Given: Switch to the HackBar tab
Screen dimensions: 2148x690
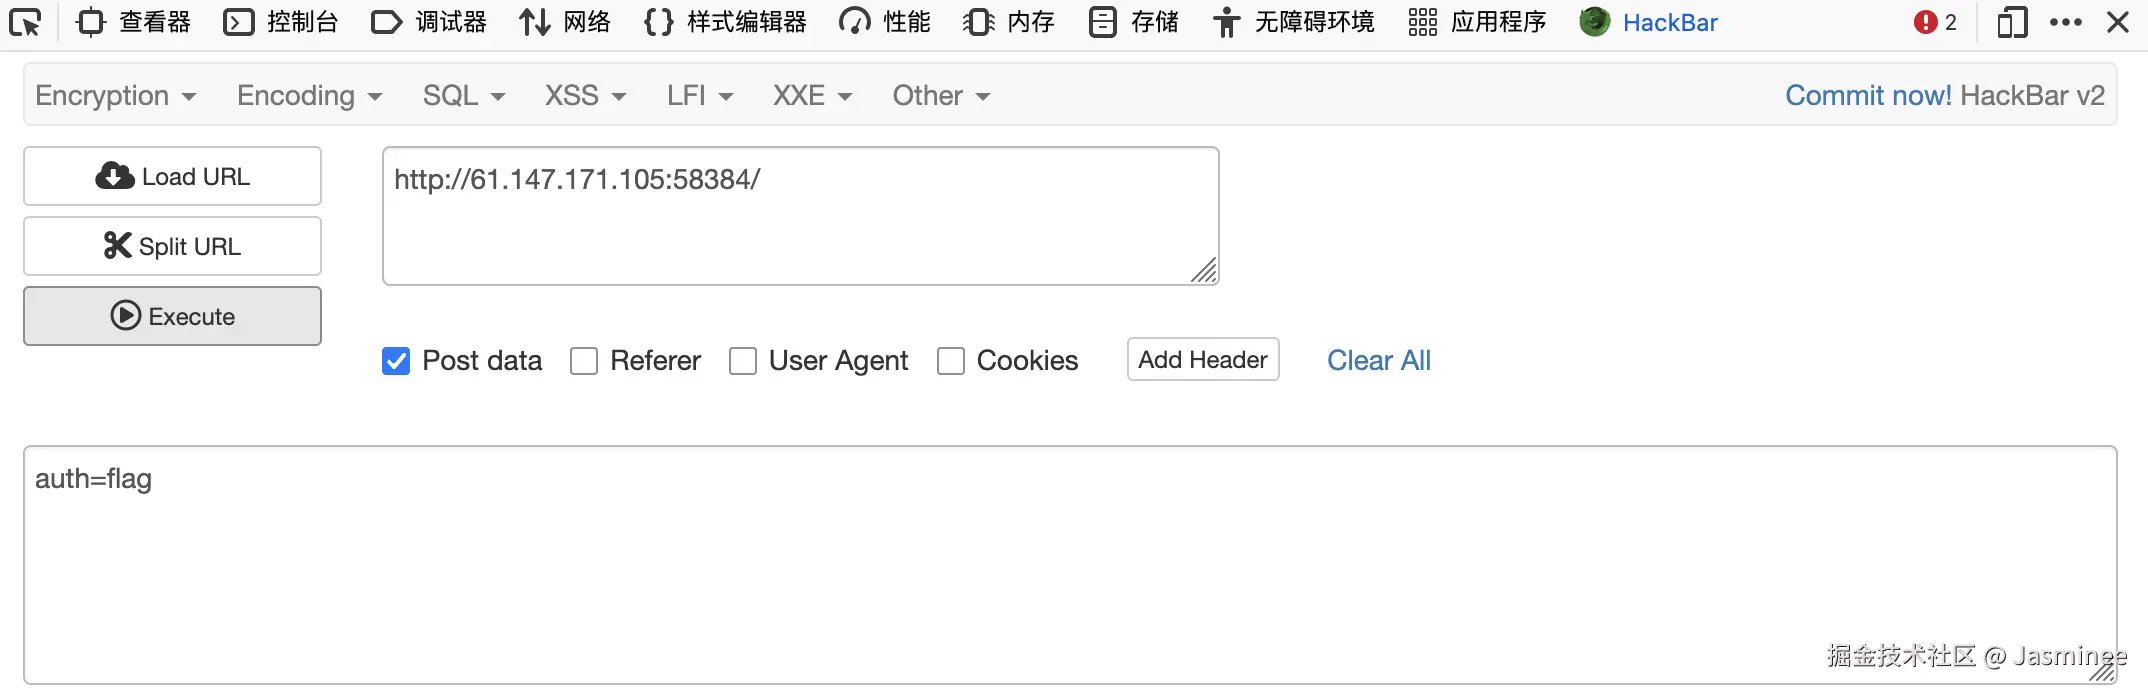Looking at the screenshot, I should [1649, 22].
